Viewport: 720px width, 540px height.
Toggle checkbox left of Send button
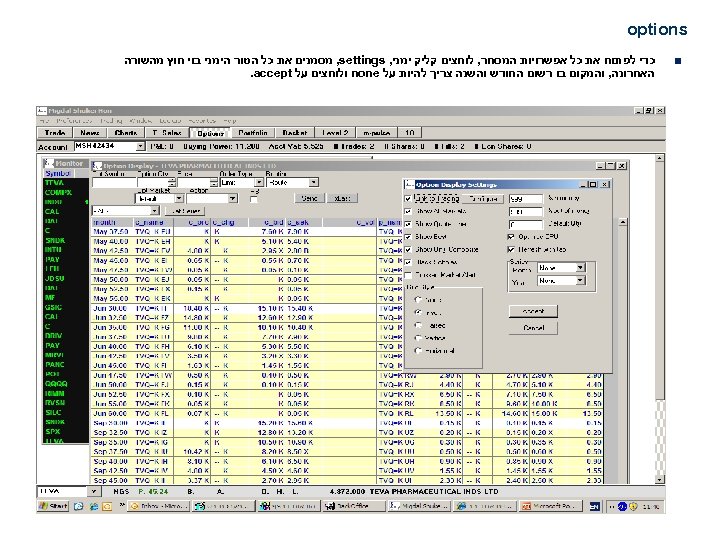pyautogui.click(x=253, y=199)
